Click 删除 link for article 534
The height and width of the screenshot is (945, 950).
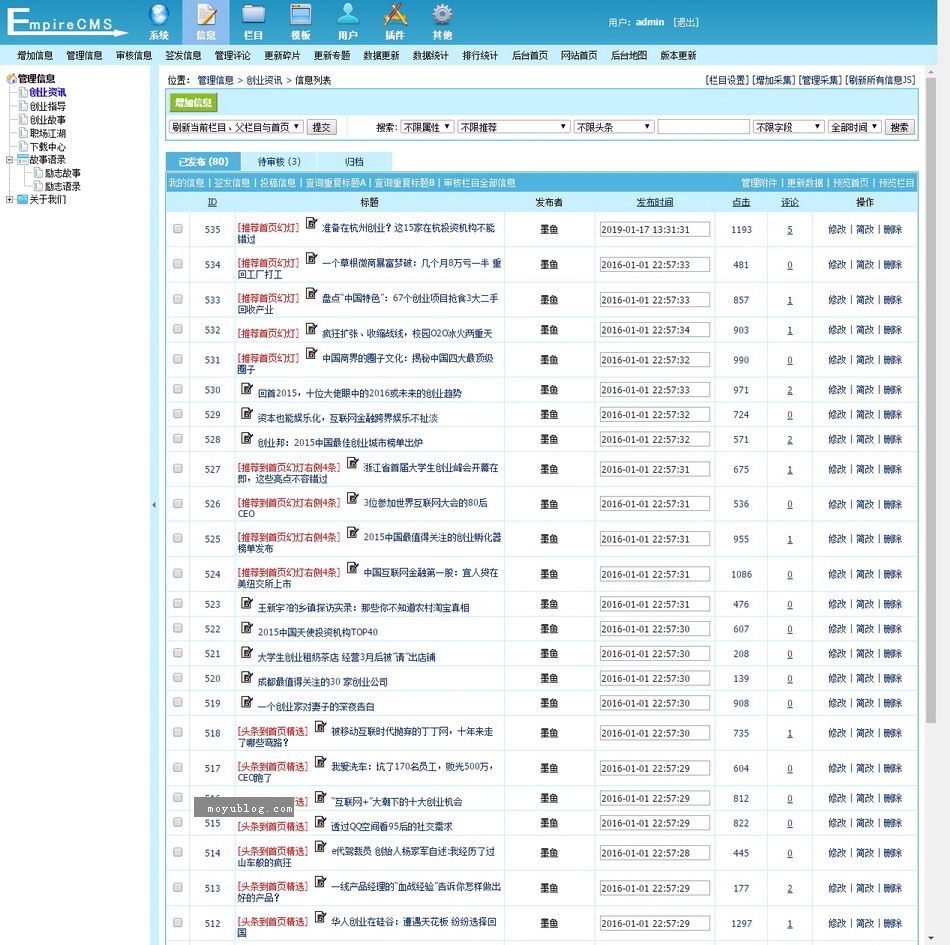tap(892, 265)
